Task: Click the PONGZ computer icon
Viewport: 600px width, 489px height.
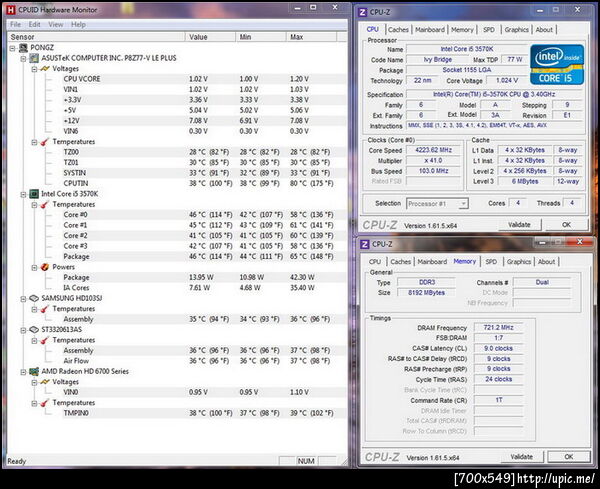Action: [x=24, y=48]
